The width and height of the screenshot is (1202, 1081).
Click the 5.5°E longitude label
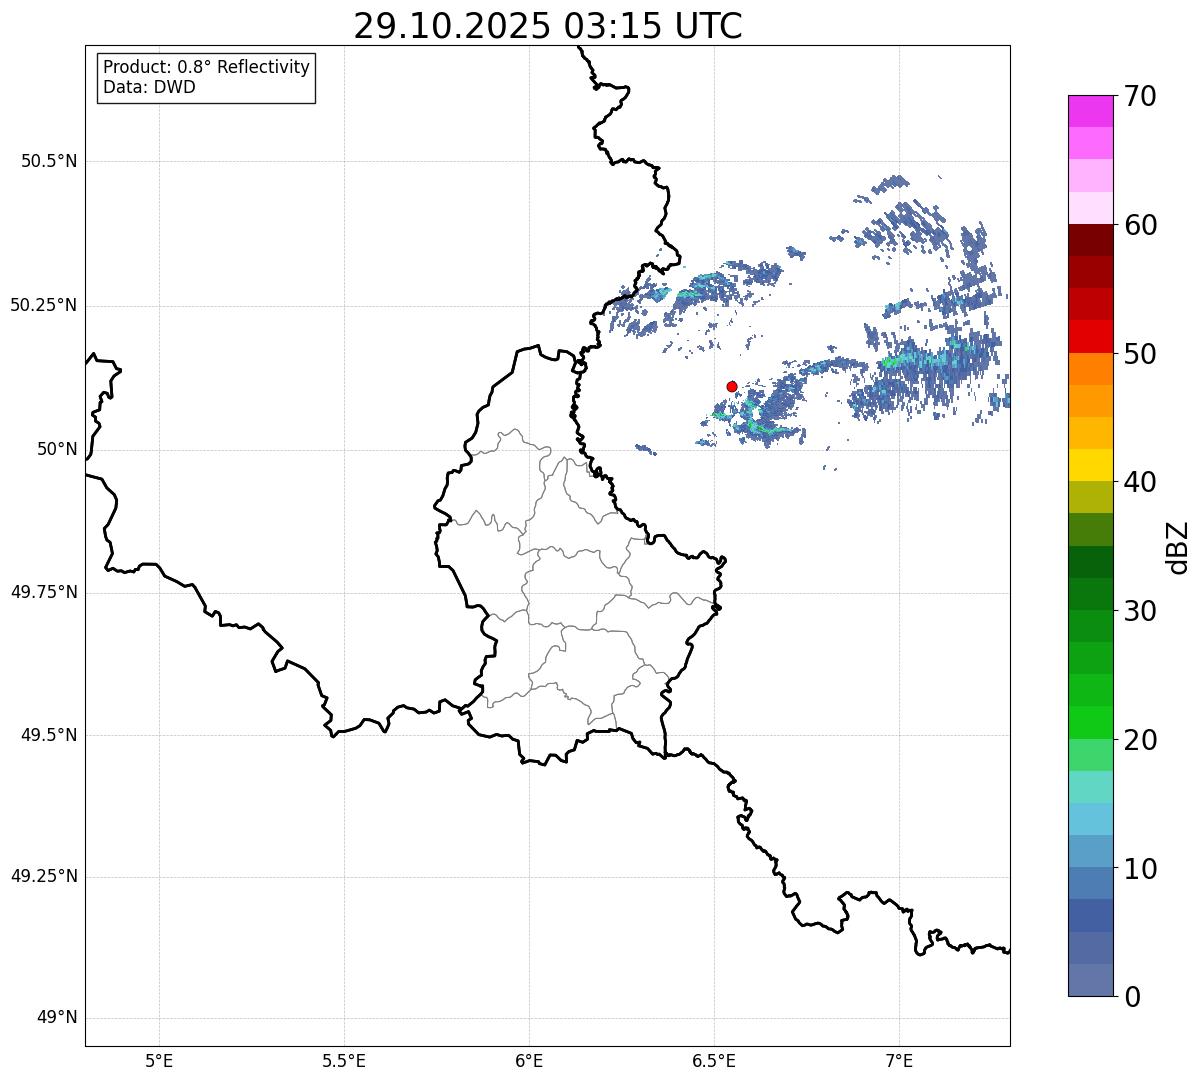(344, 1061)
